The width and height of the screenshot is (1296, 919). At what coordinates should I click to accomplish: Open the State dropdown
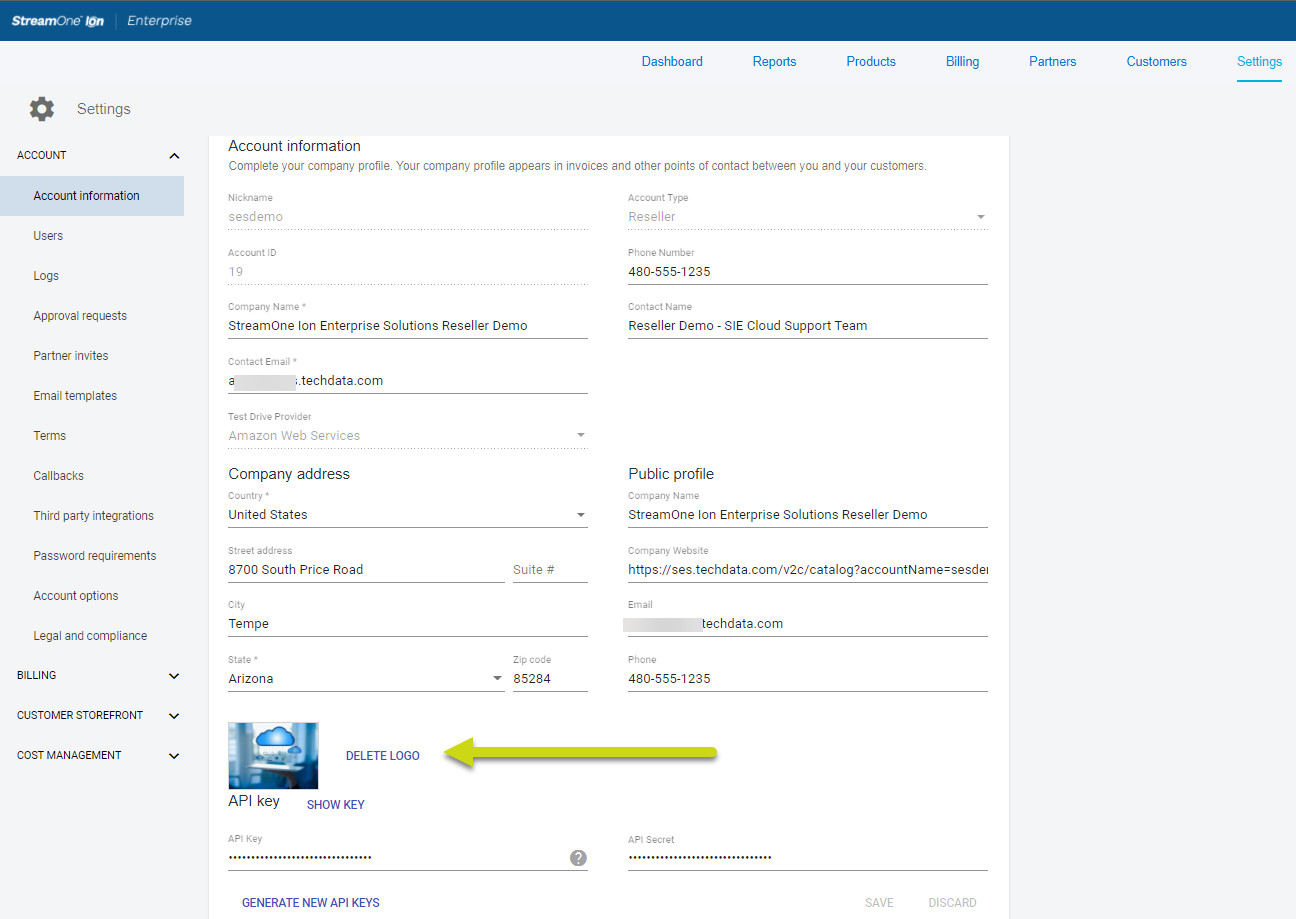click(x=366, y=679)
